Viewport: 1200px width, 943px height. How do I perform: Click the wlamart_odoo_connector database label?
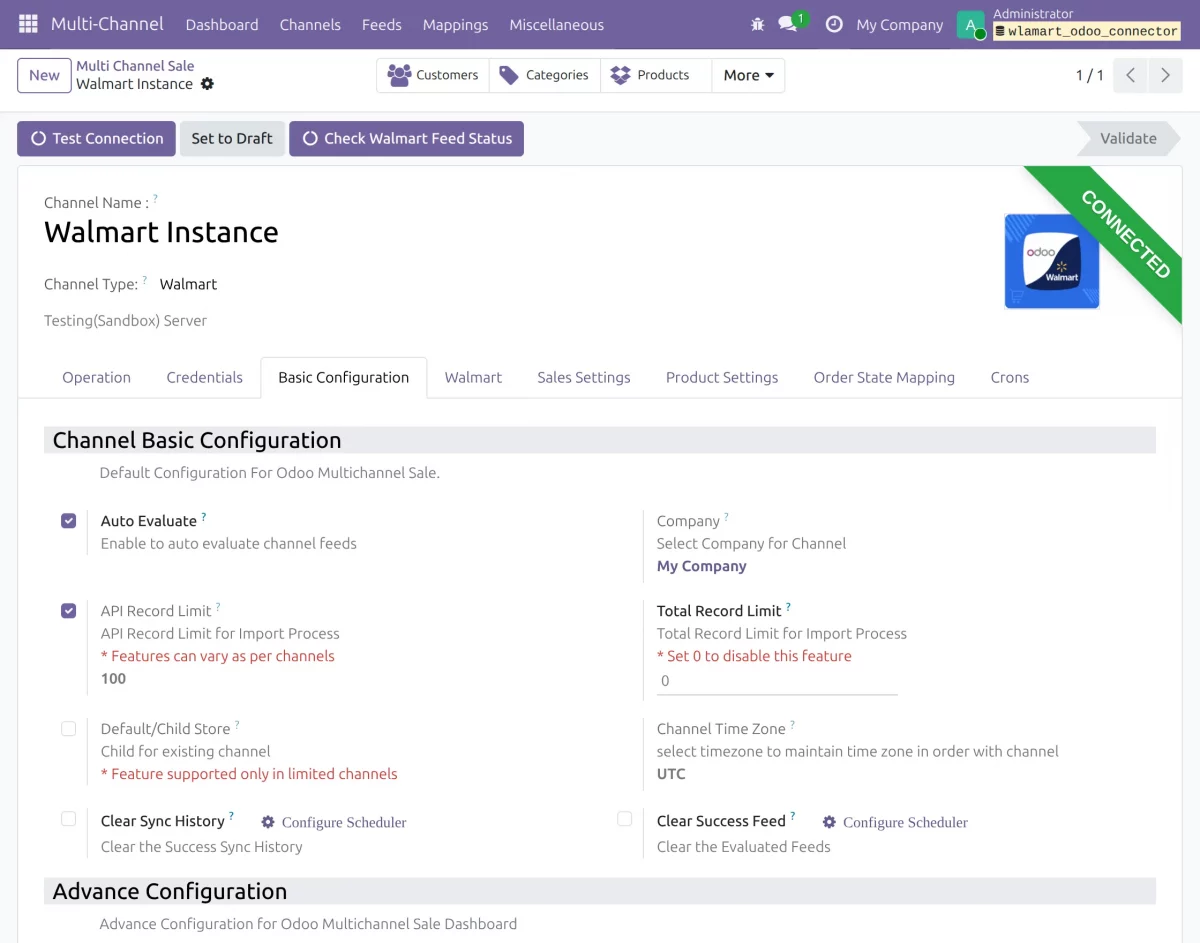point(1086,32)
